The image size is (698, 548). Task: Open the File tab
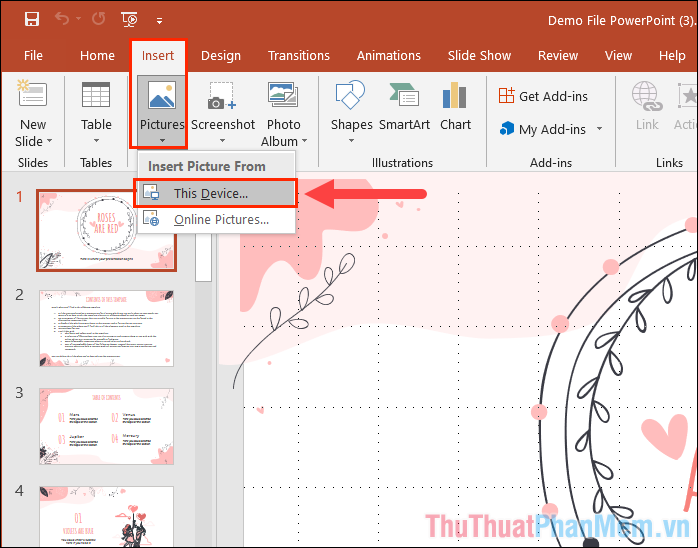(x=33, y=55)
